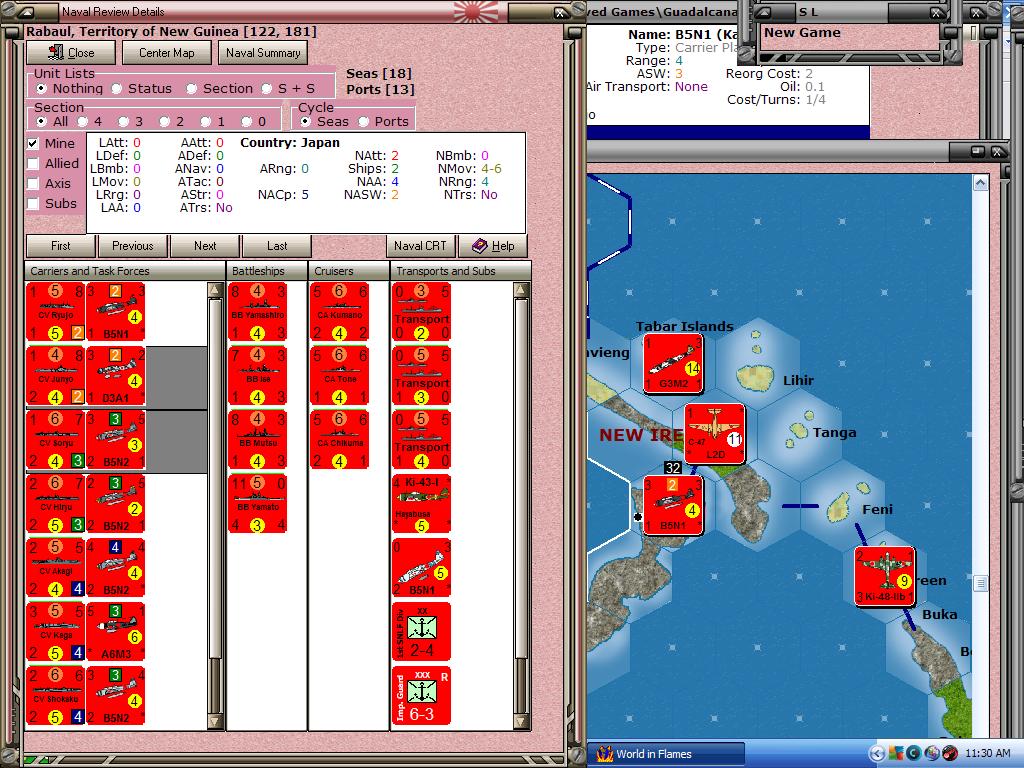
Task: Click the Battleships column header
Action: [266, 270]
